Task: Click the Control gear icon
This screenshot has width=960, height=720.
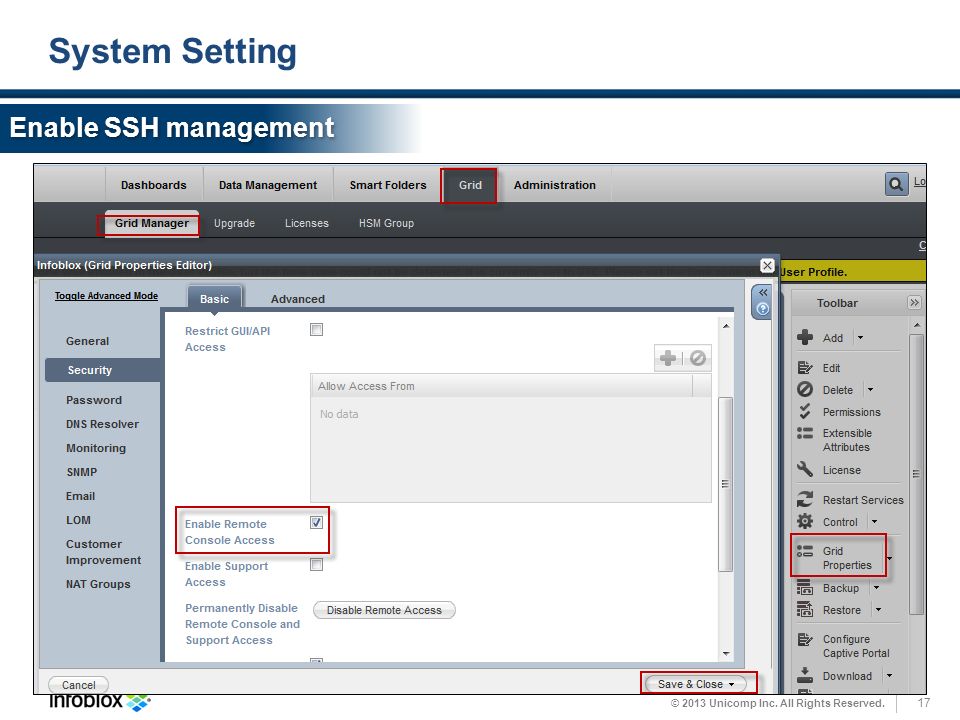Action: point(805,522)
